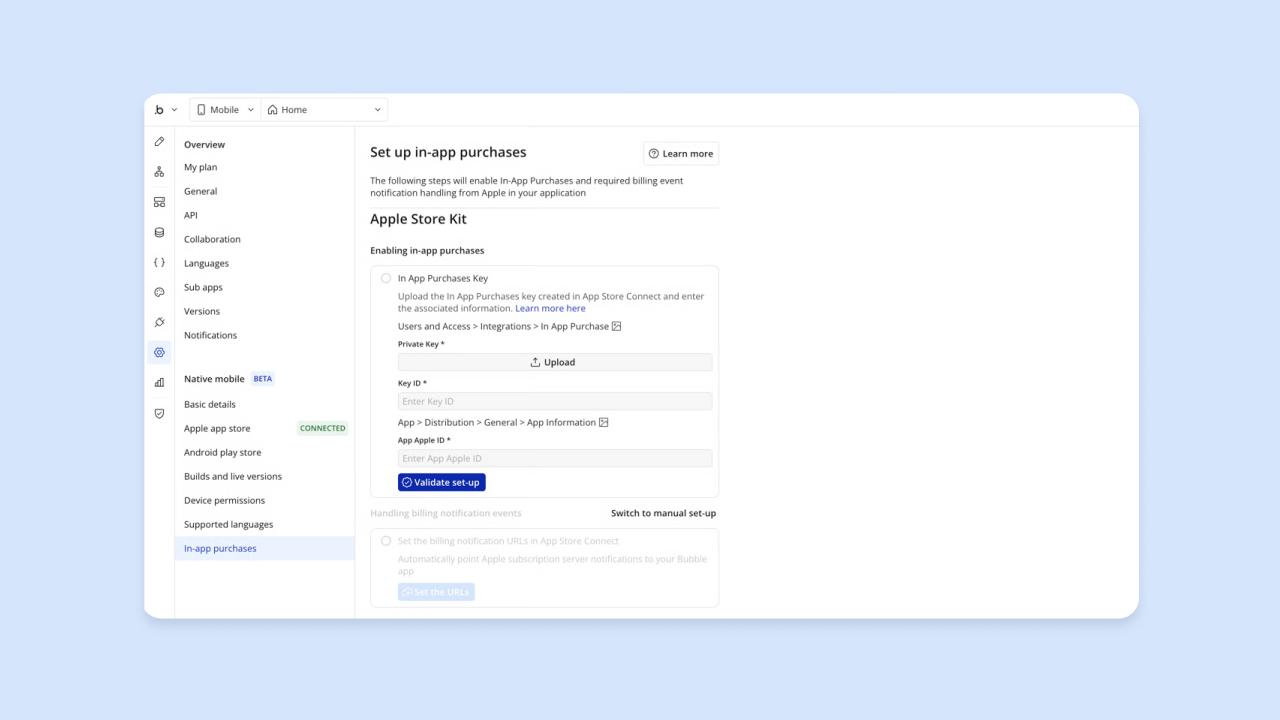1280x720 pixels.
Task: Click the shield check sidebar icon
Action: coord(159,413)
